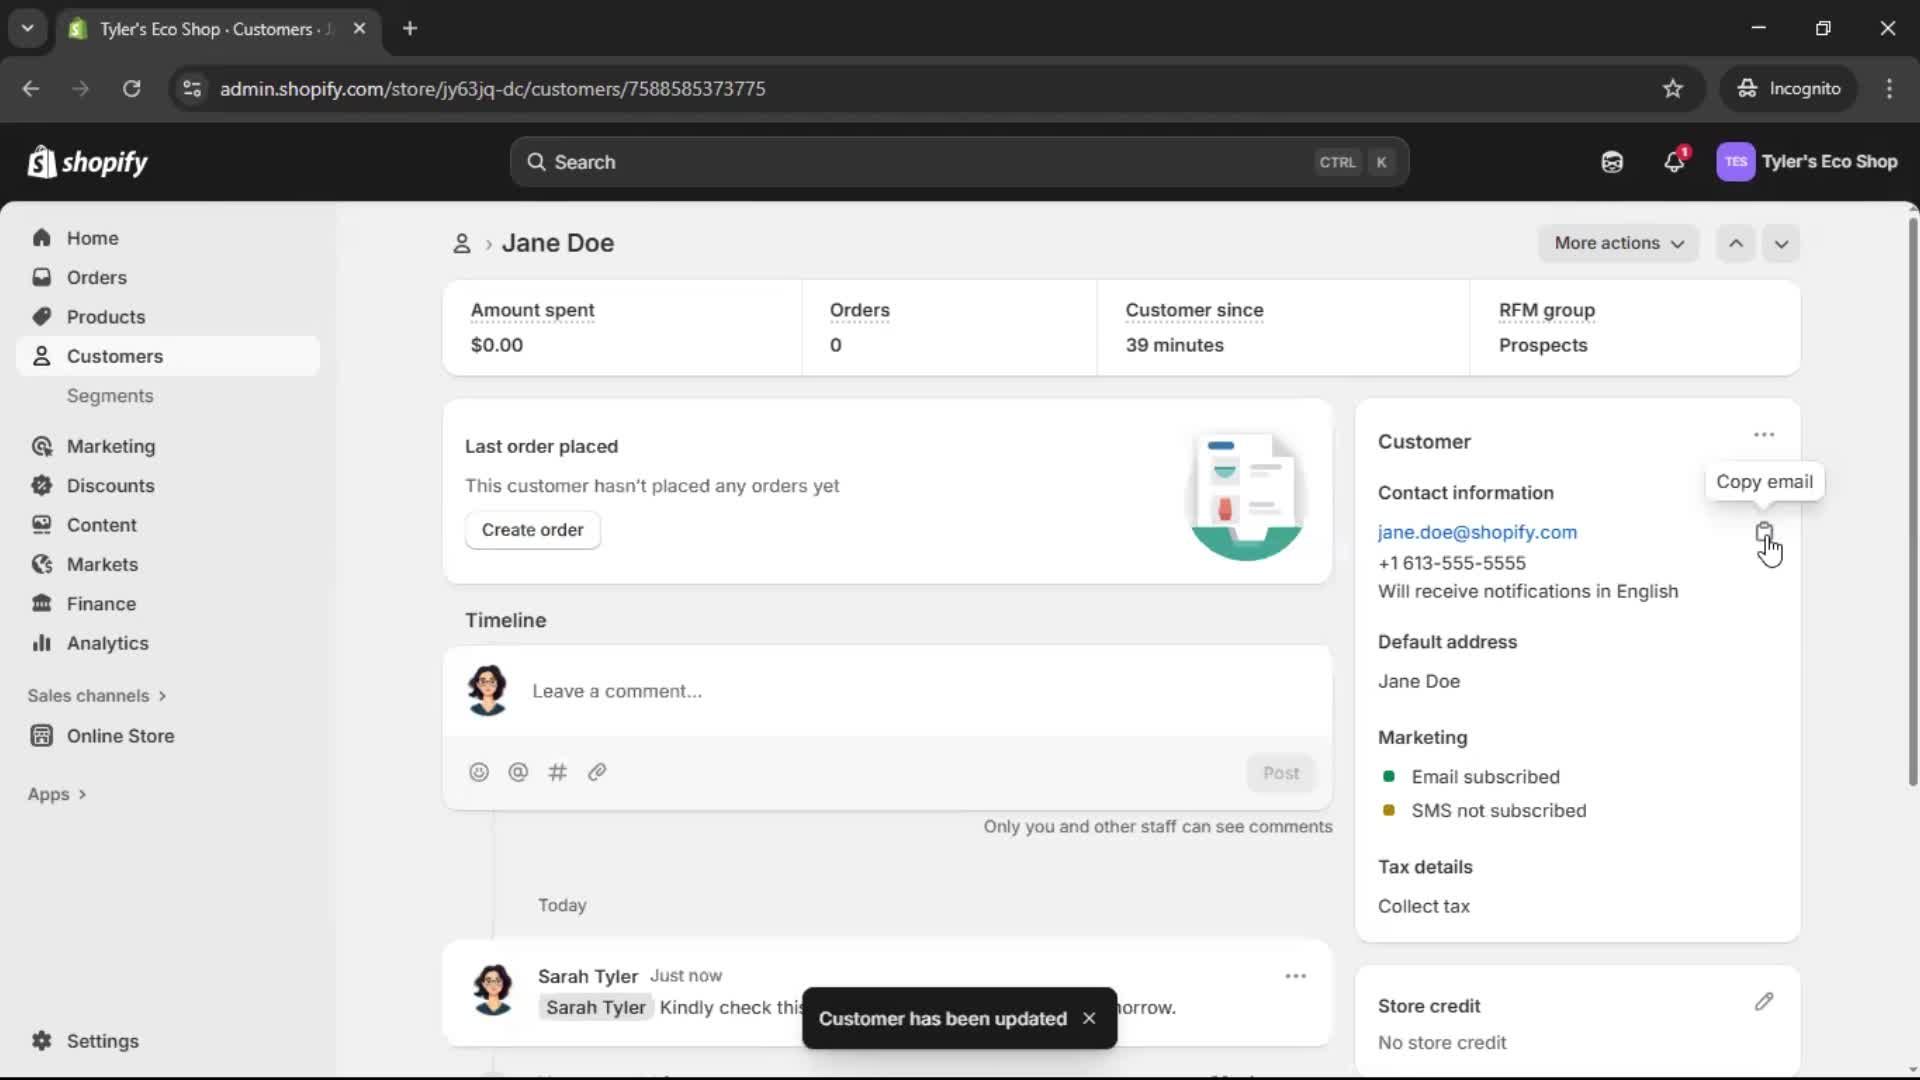Screen dimensions: 1920x1080
Task: Select Customers in the sidebar
Action: coord(115,355)
